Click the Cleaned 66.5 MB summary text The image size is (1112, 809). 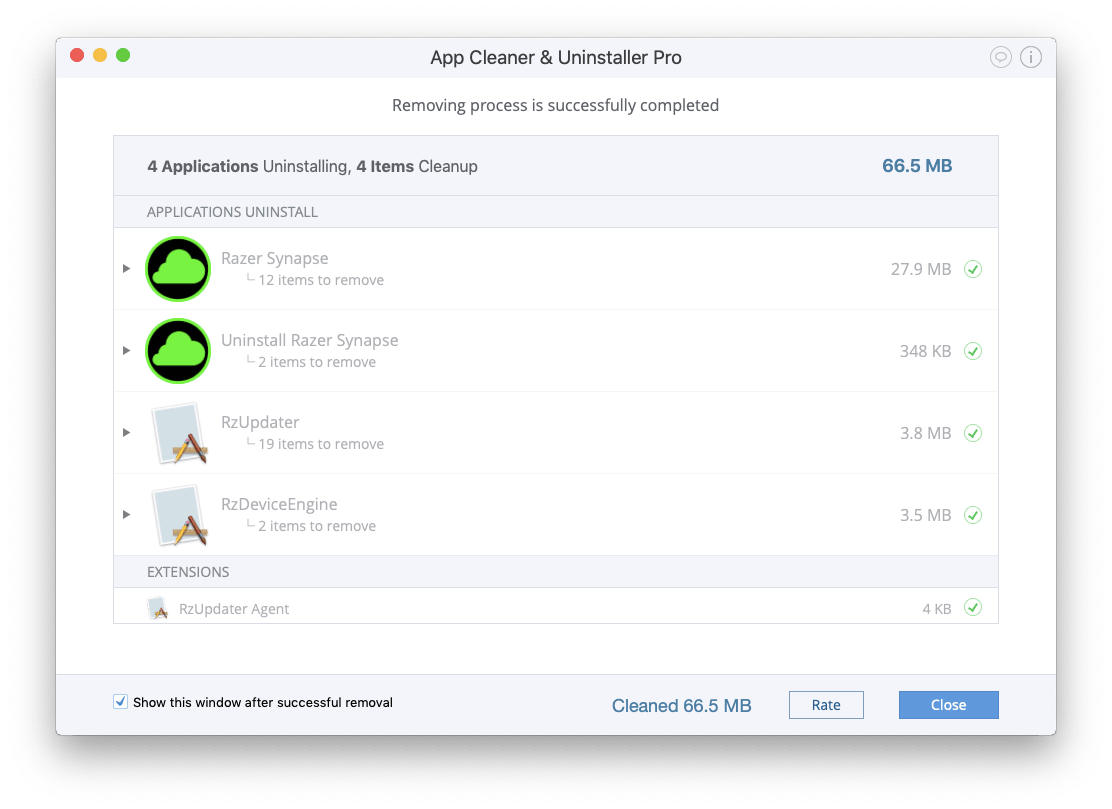682,705
